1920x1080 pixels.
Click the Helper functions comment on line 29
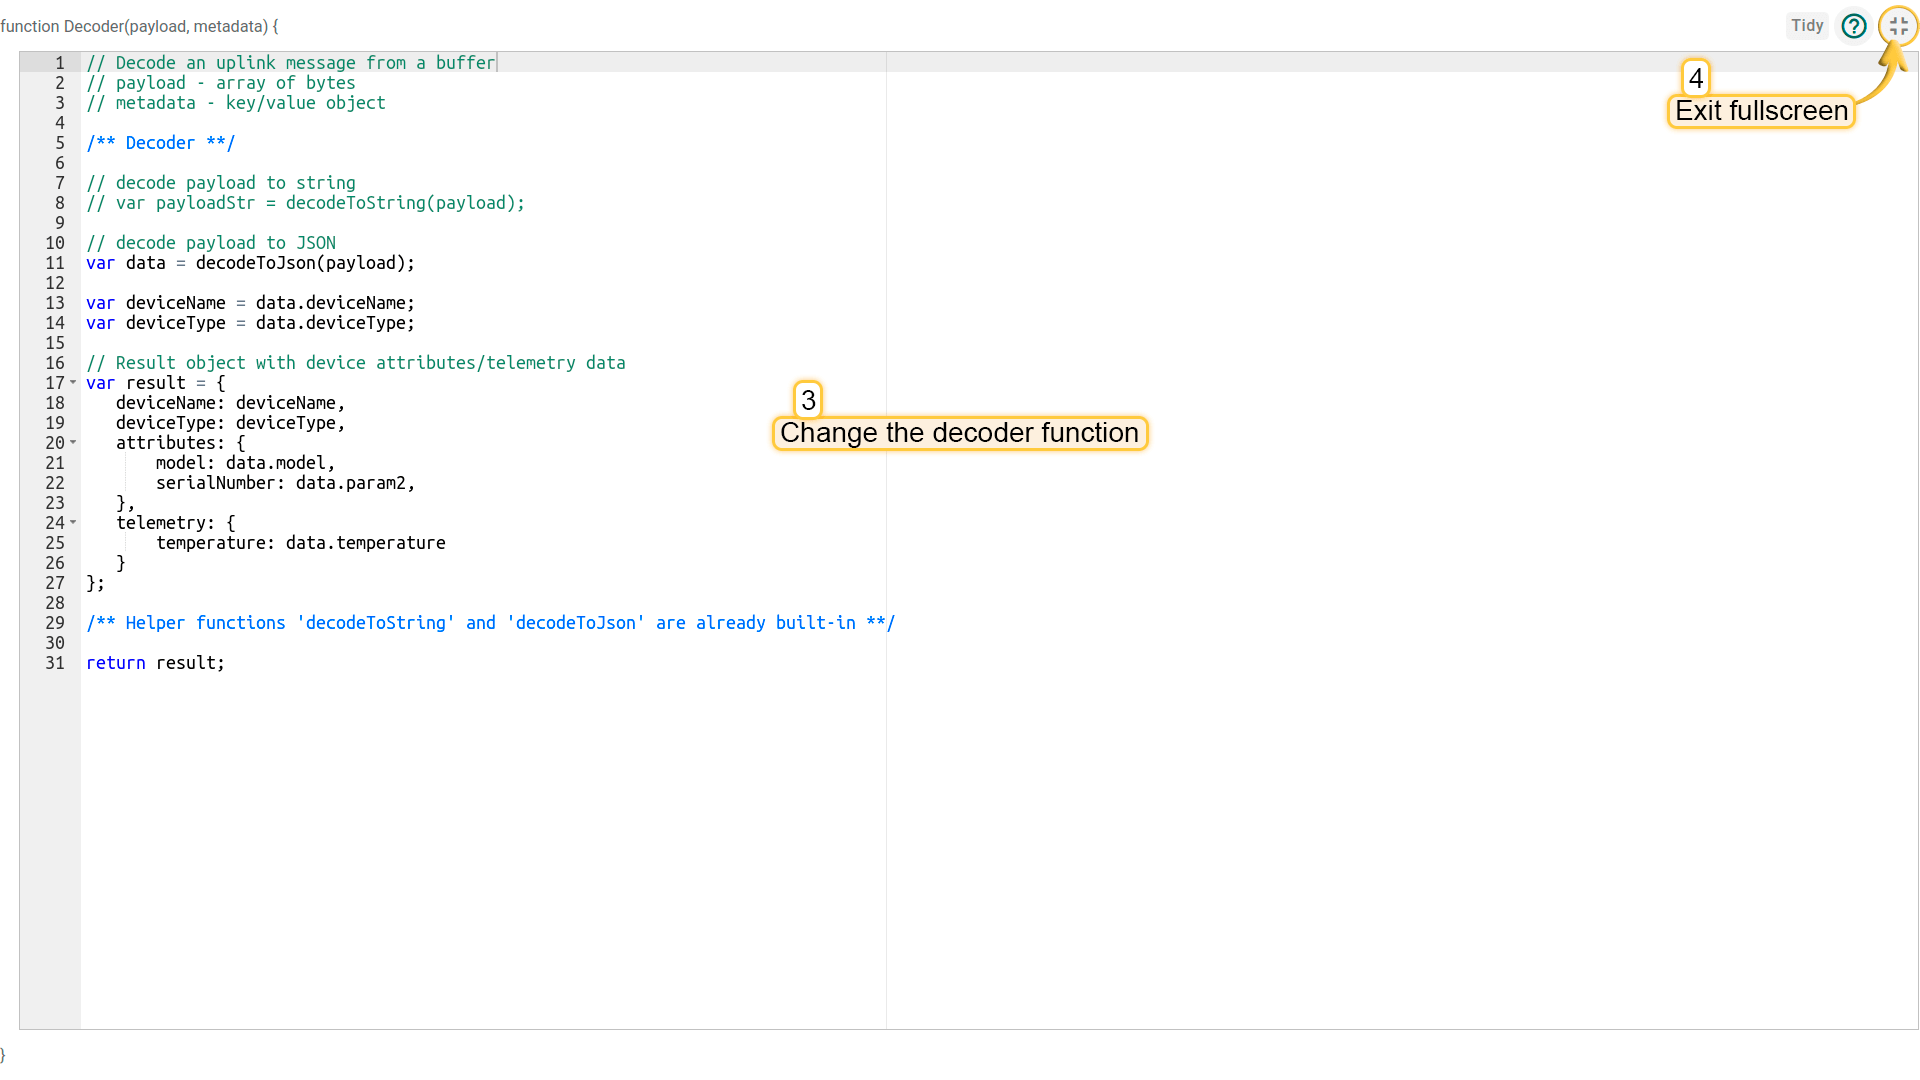(490, 623)
